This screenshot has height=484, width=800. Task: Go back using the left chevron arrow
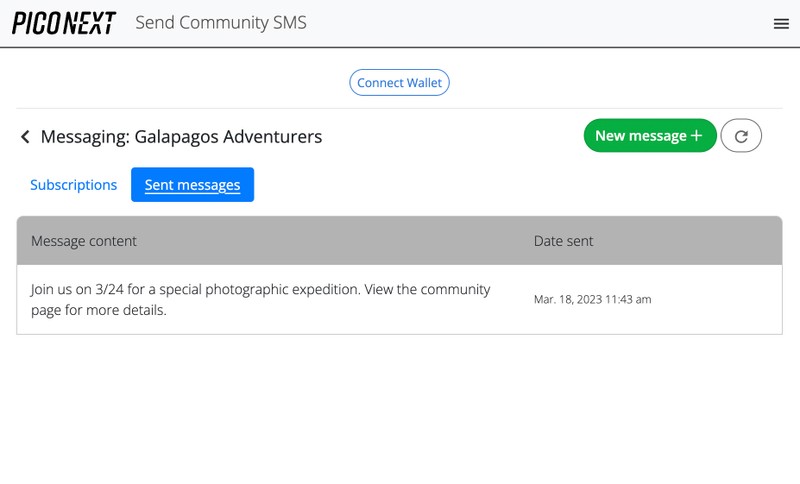point(25,137)
